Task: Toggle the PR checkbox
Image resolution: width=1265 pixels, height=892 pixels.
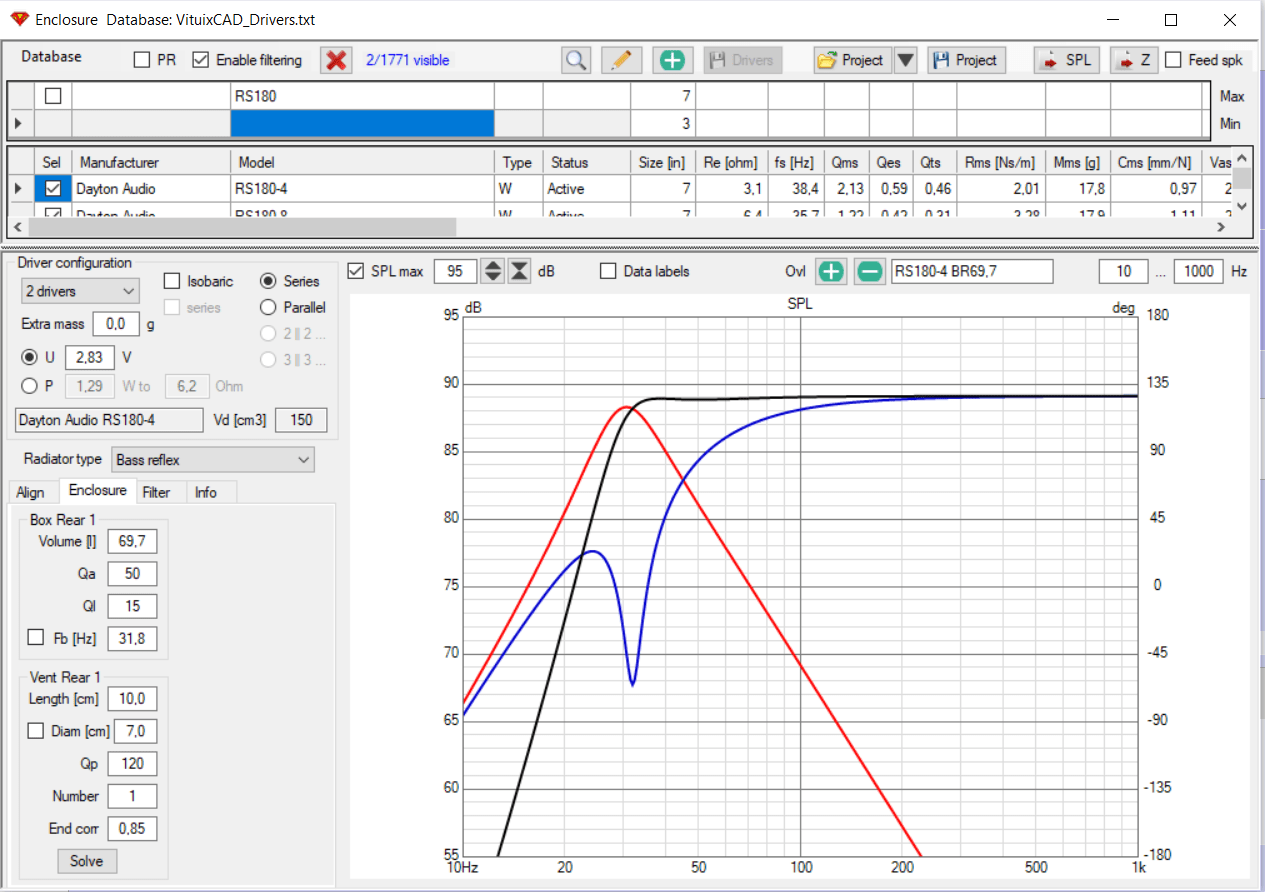Action: [x=142, y=60]
